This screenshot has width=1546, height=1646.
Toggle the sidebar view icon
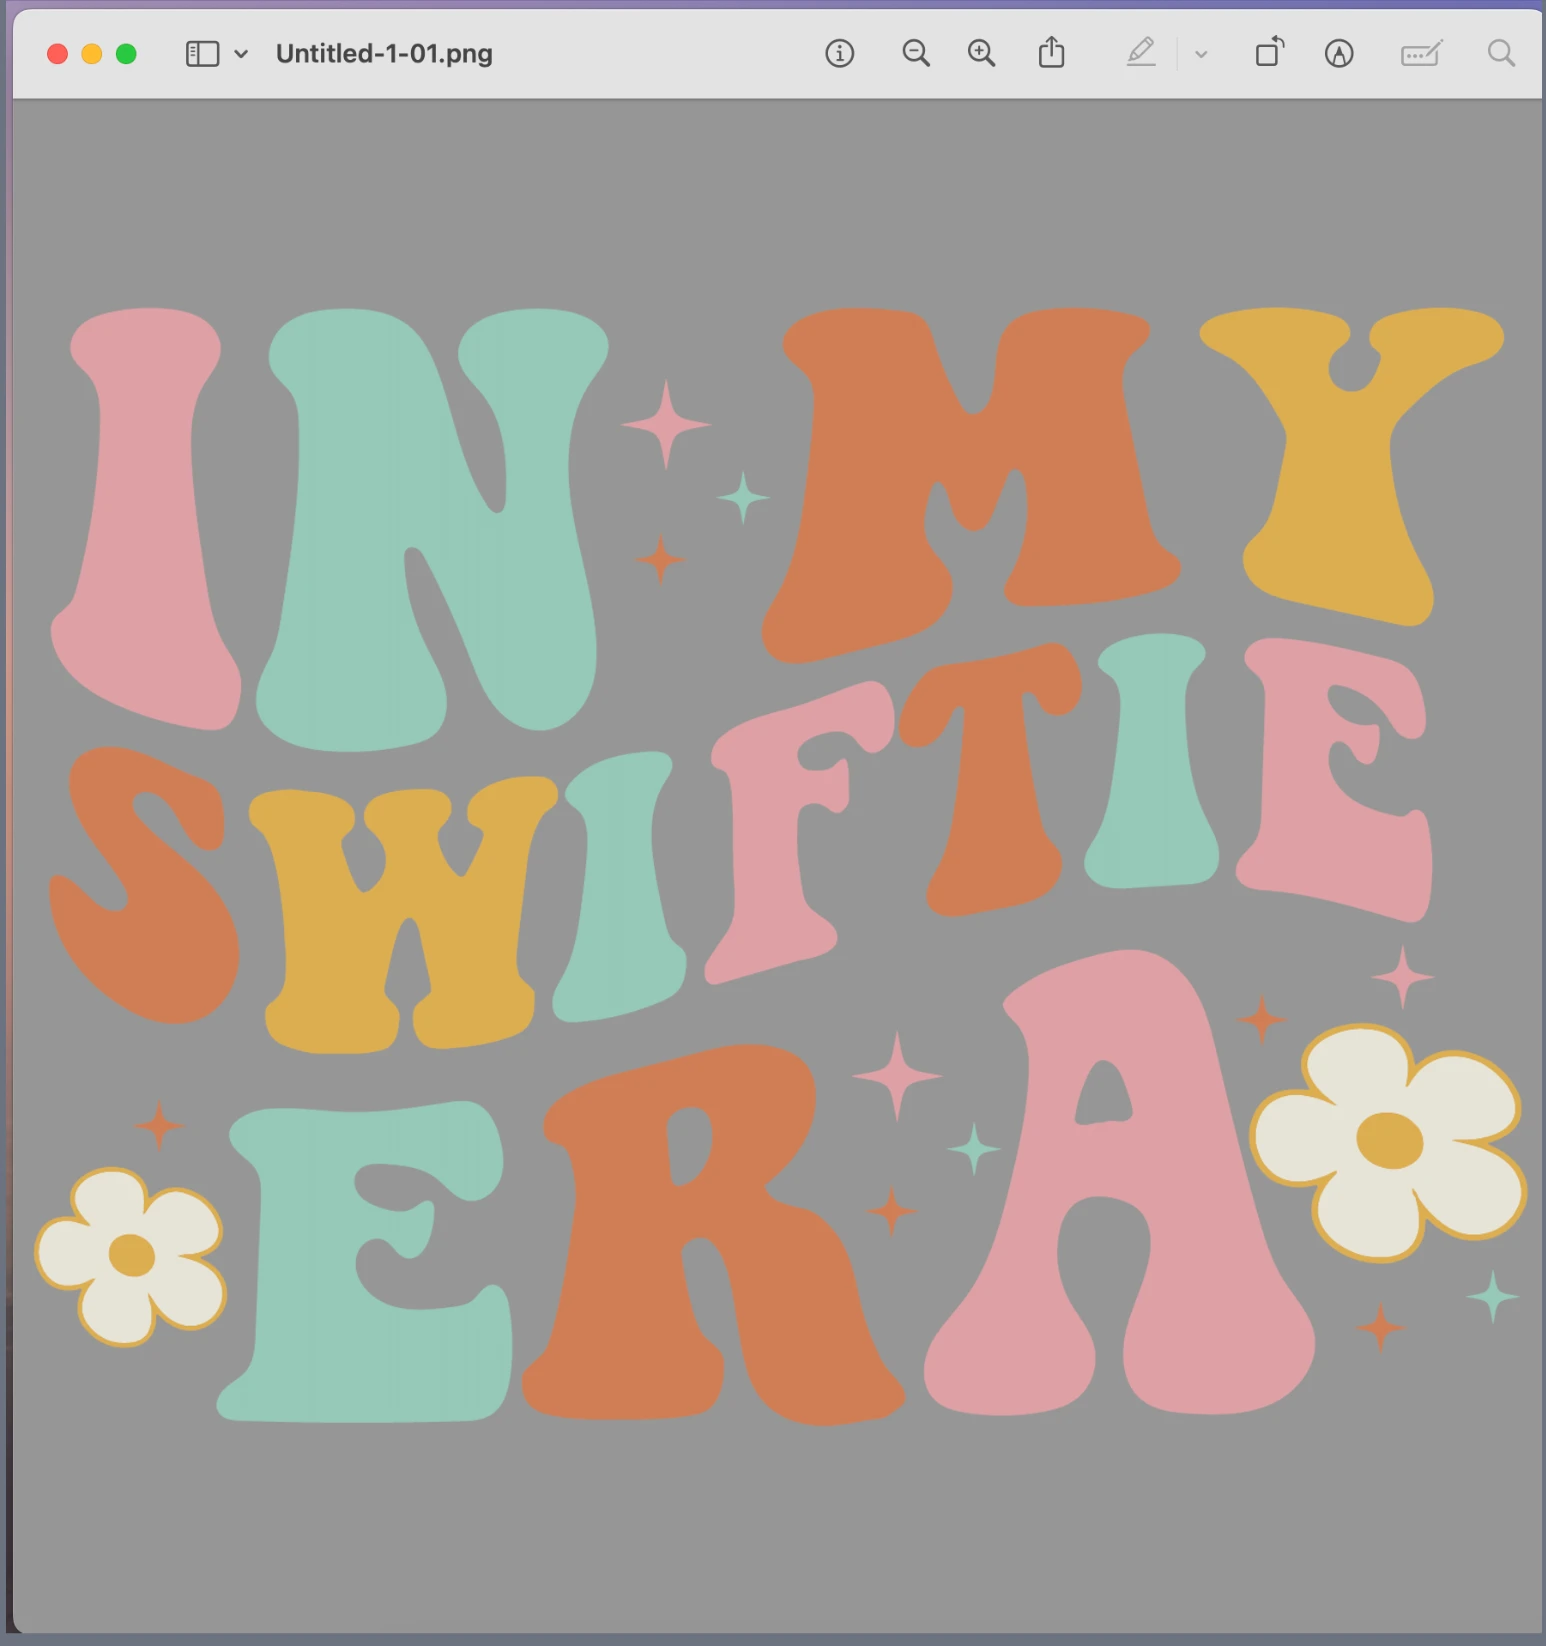coord(202,54)
